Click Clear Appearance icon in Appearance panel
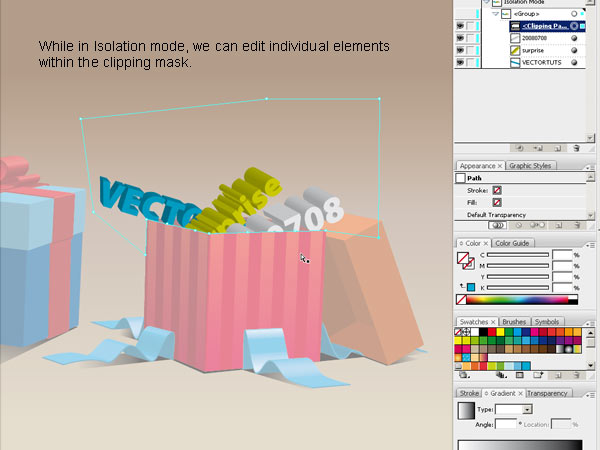This screenshot has width=600, height=450. click(x=518, y=225)
